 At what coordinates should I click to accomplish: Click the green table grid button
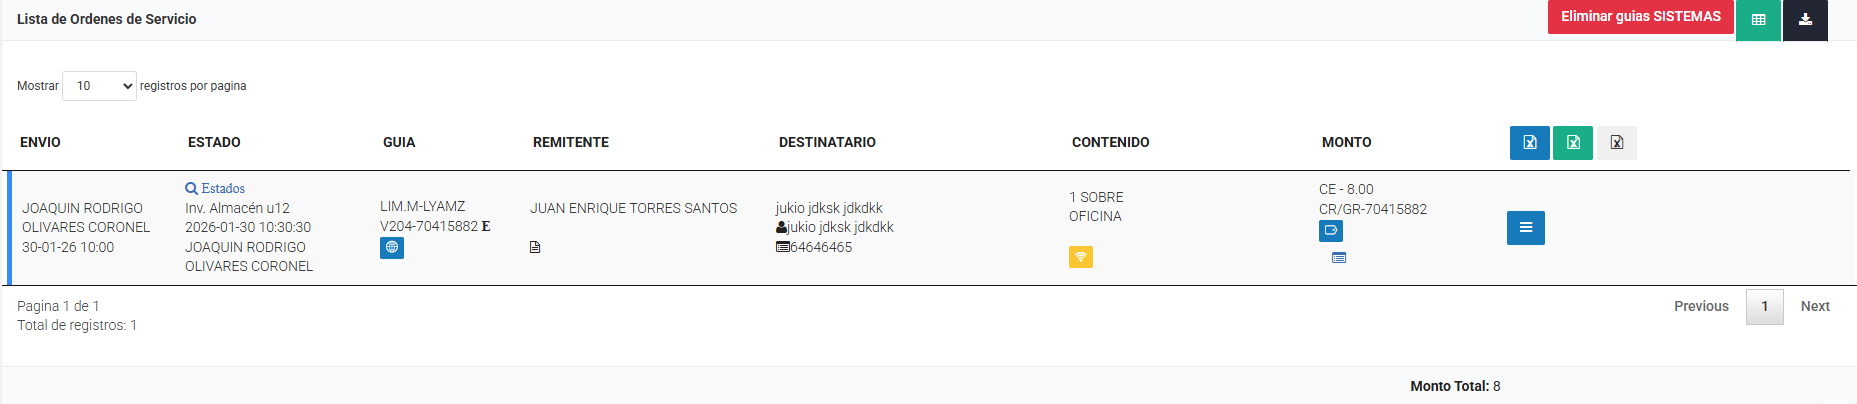coord(1758,20)
